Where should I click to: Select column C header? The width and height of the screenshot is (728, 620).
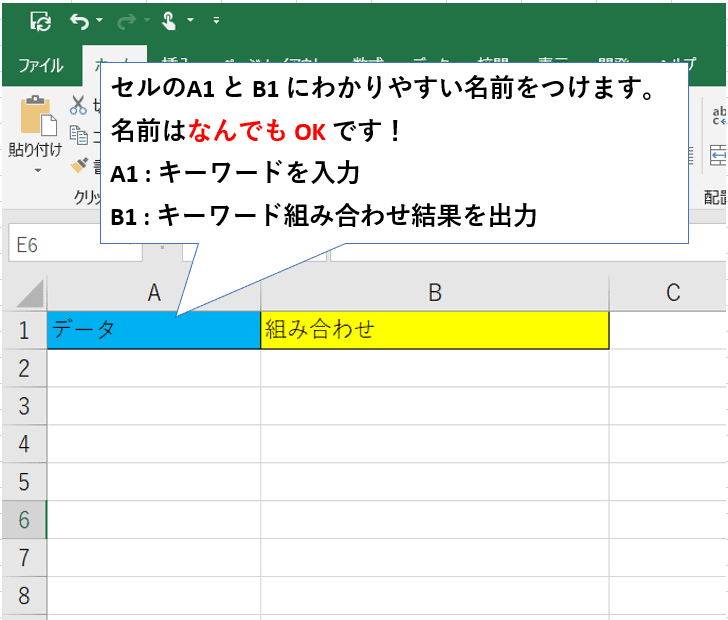[672, 292]
